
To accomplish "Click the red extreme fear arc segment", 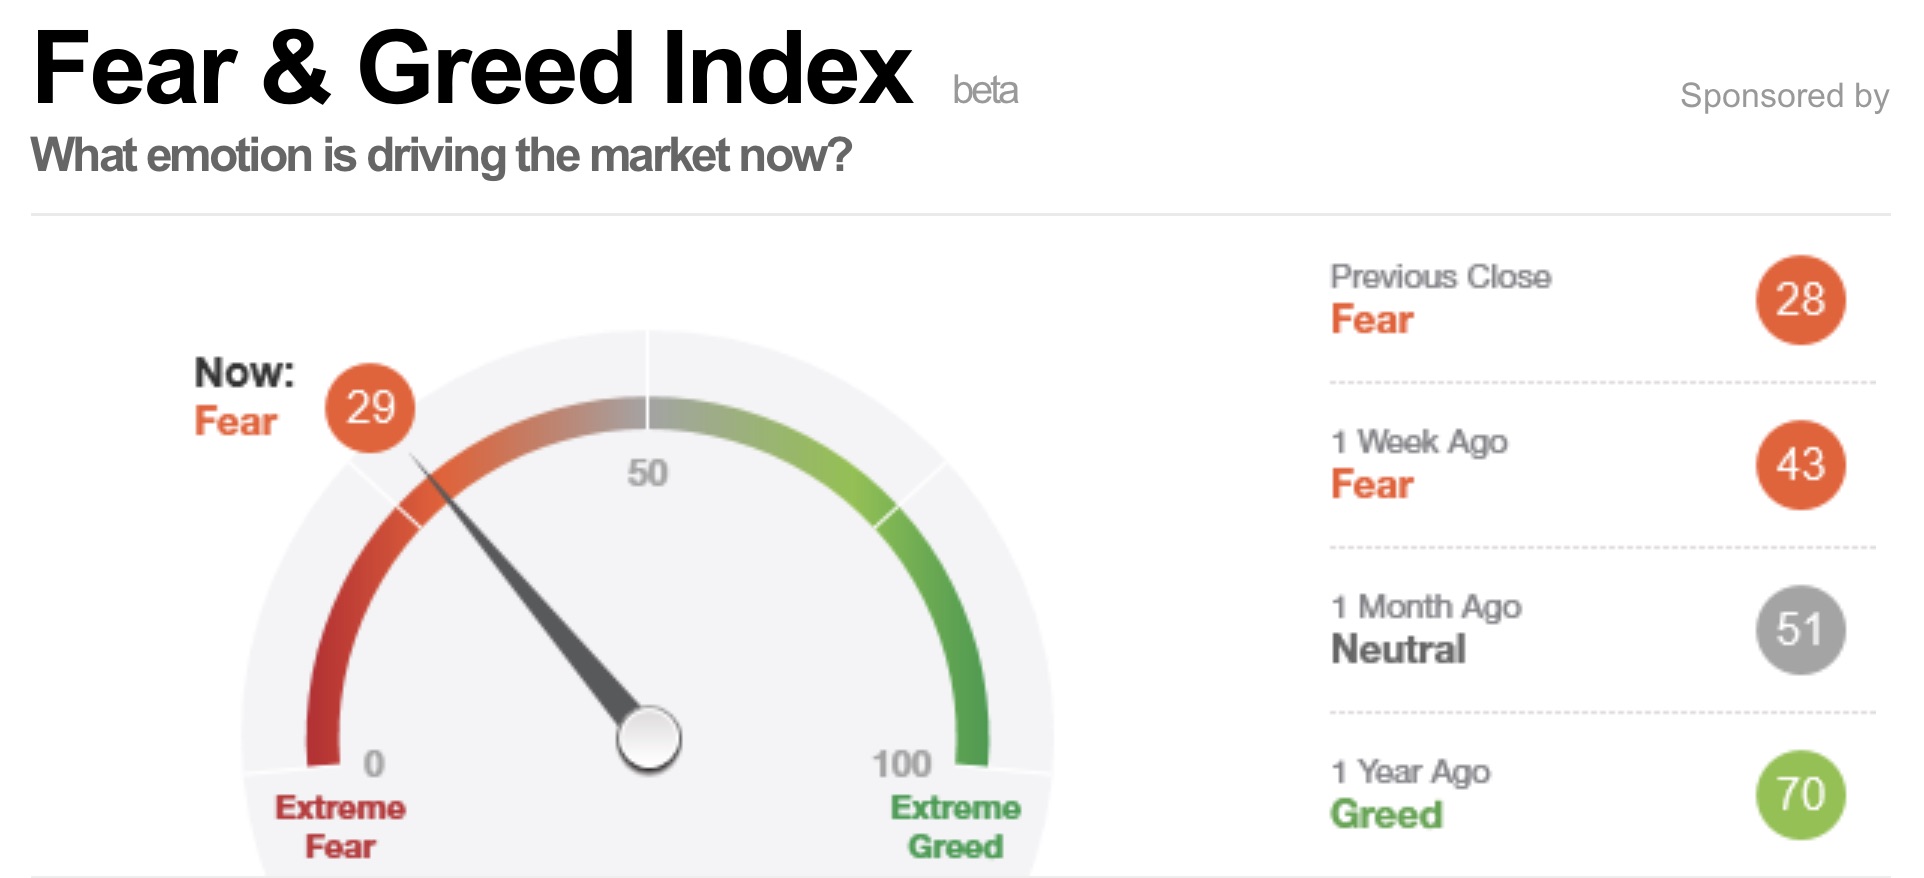I will [340, 640].
